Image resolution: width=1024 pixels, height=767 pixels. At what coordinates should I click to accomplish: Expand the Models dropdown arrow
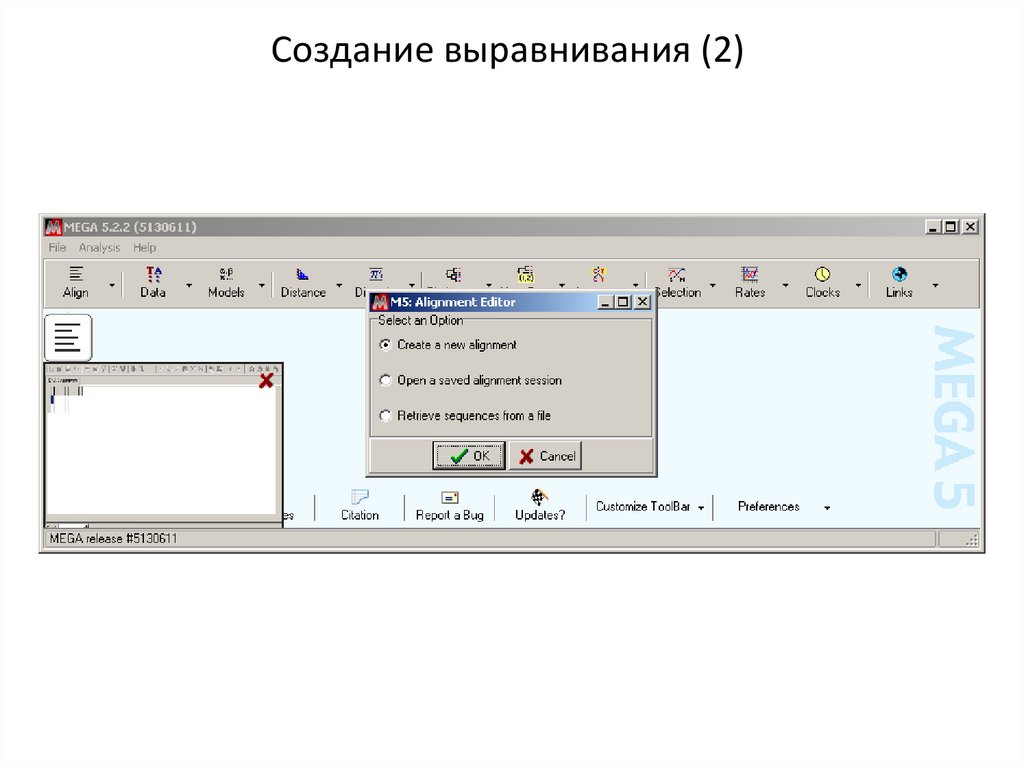262,286
